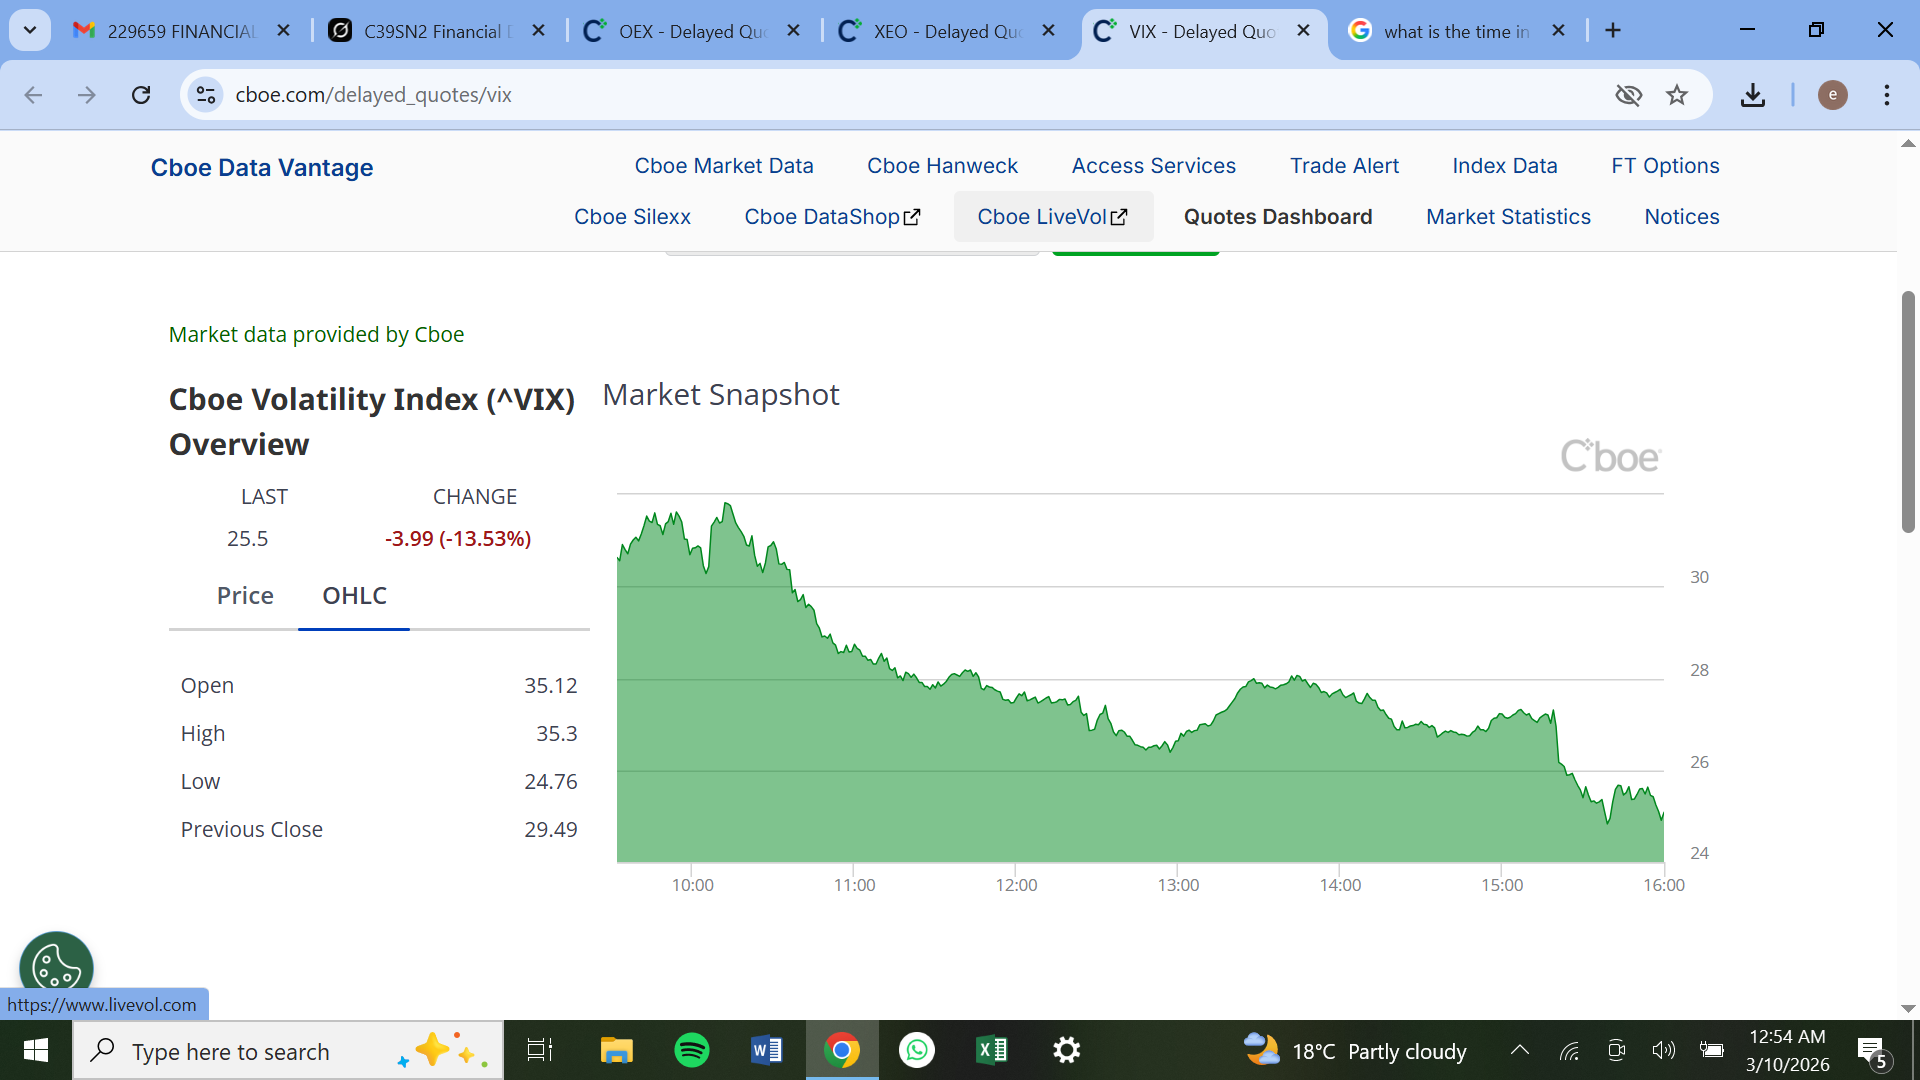Open the Wi-Fi network tray icon
1920x1080 pixels.
(x=1569, y=1050)
